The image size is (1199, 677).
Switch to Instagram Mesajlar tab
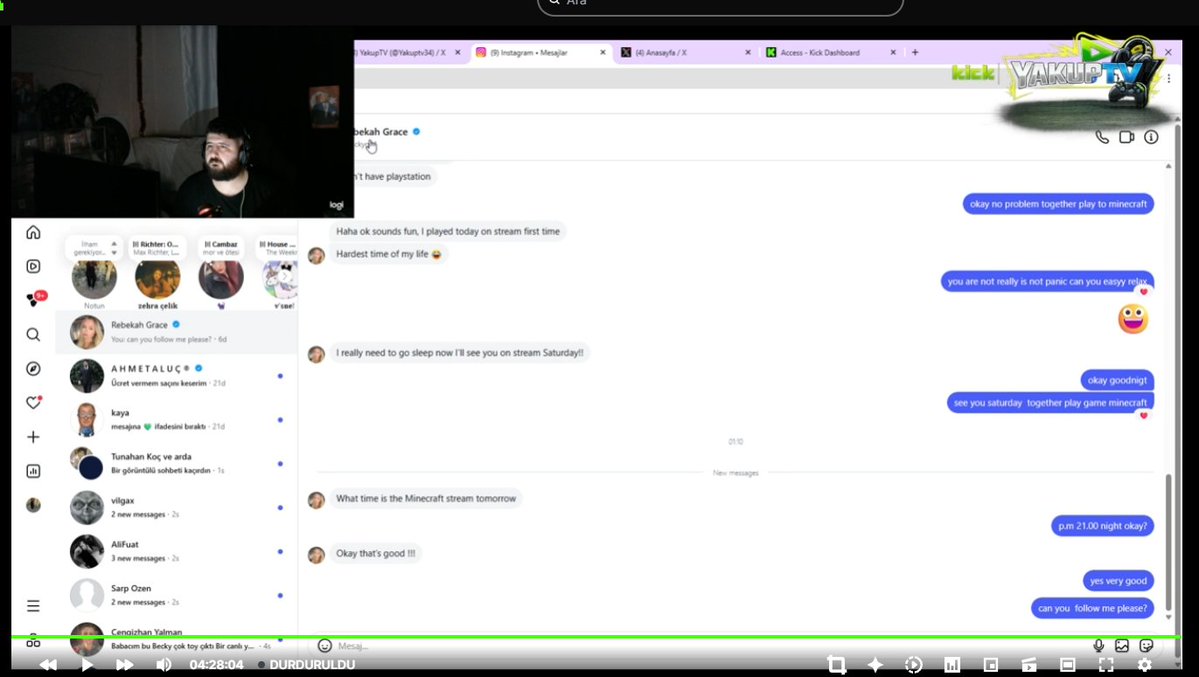click(539, 53)
